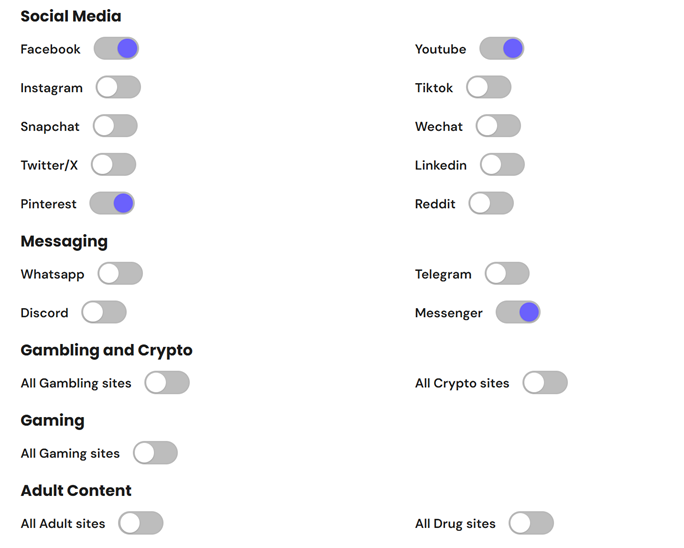Toggle the Telegram switch on
This screenshot has width=684, height=548.
(x=507, y=274)
